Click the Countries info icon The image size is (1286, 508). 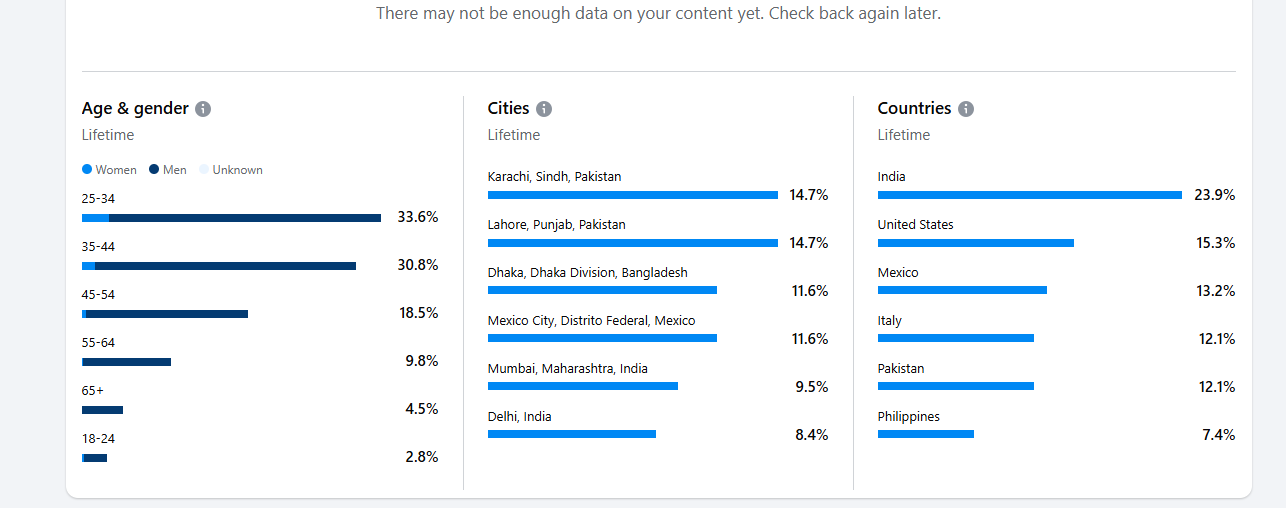coord(966,109)
